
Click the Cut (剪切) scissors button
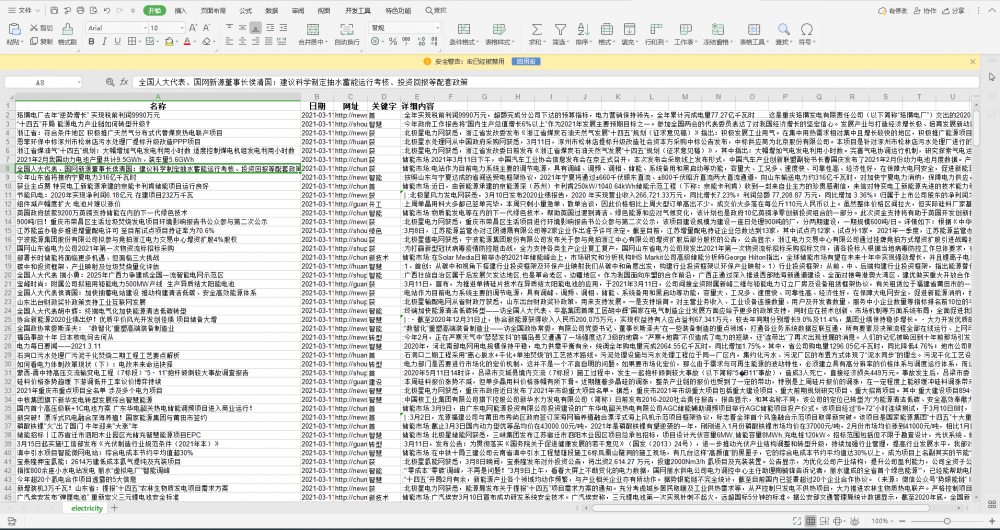(x=41, y=29)
